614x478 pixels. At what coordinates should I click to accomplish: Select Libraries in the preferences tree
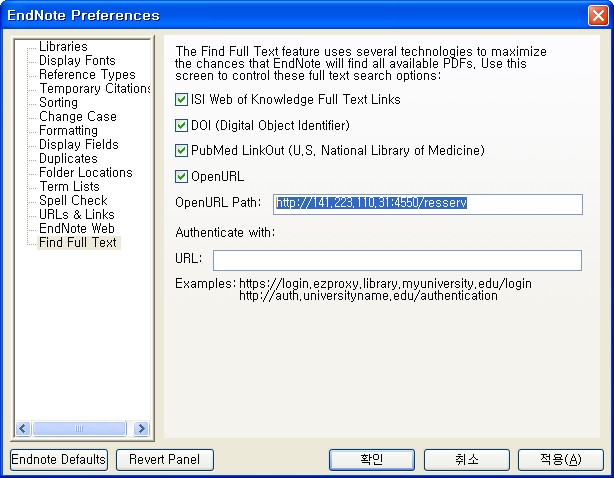63,46
